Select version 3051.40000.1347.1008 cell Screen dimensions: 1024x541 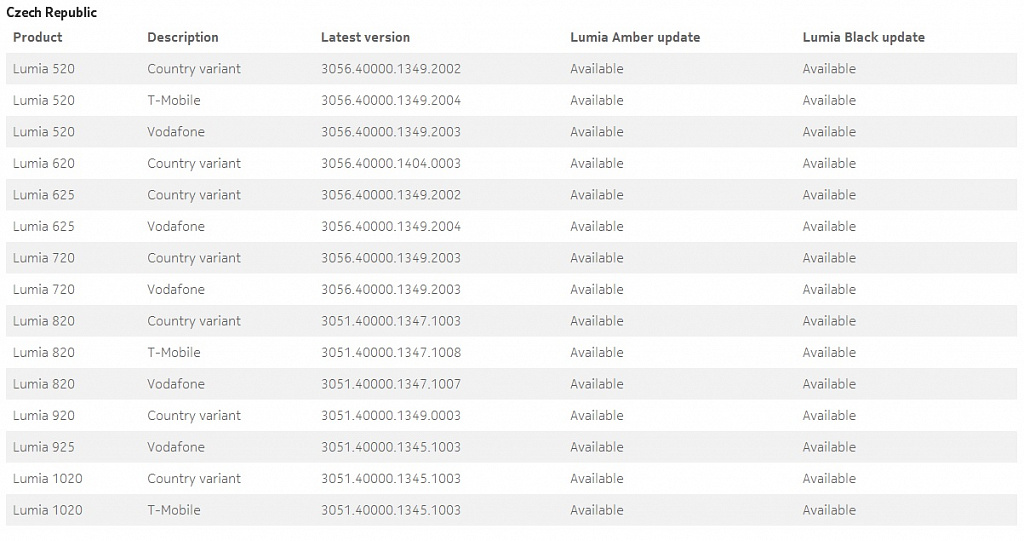point(391,352)
